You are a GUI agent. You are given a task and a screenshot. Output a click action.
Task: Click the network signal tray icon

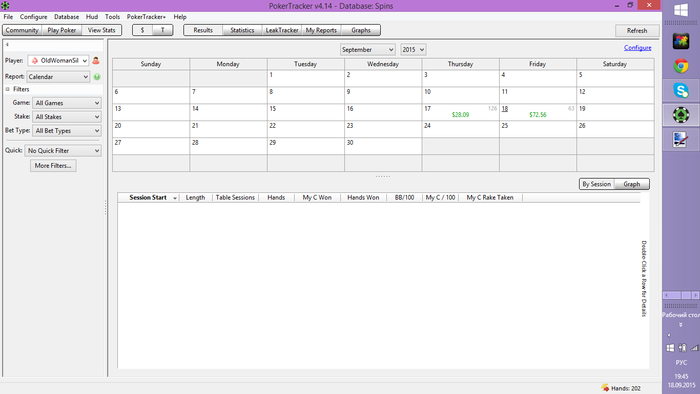click(694, 348)
